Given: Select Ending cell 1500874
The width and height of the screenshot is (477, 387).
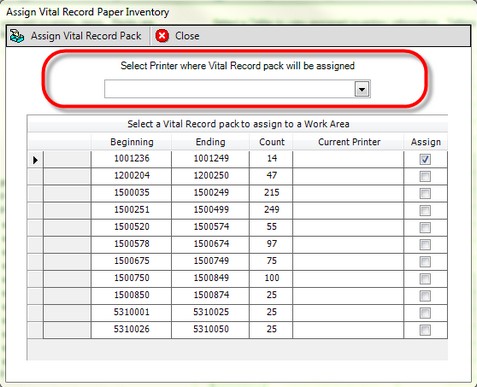Looking at the screenshot, I should (x=211, y=295).
